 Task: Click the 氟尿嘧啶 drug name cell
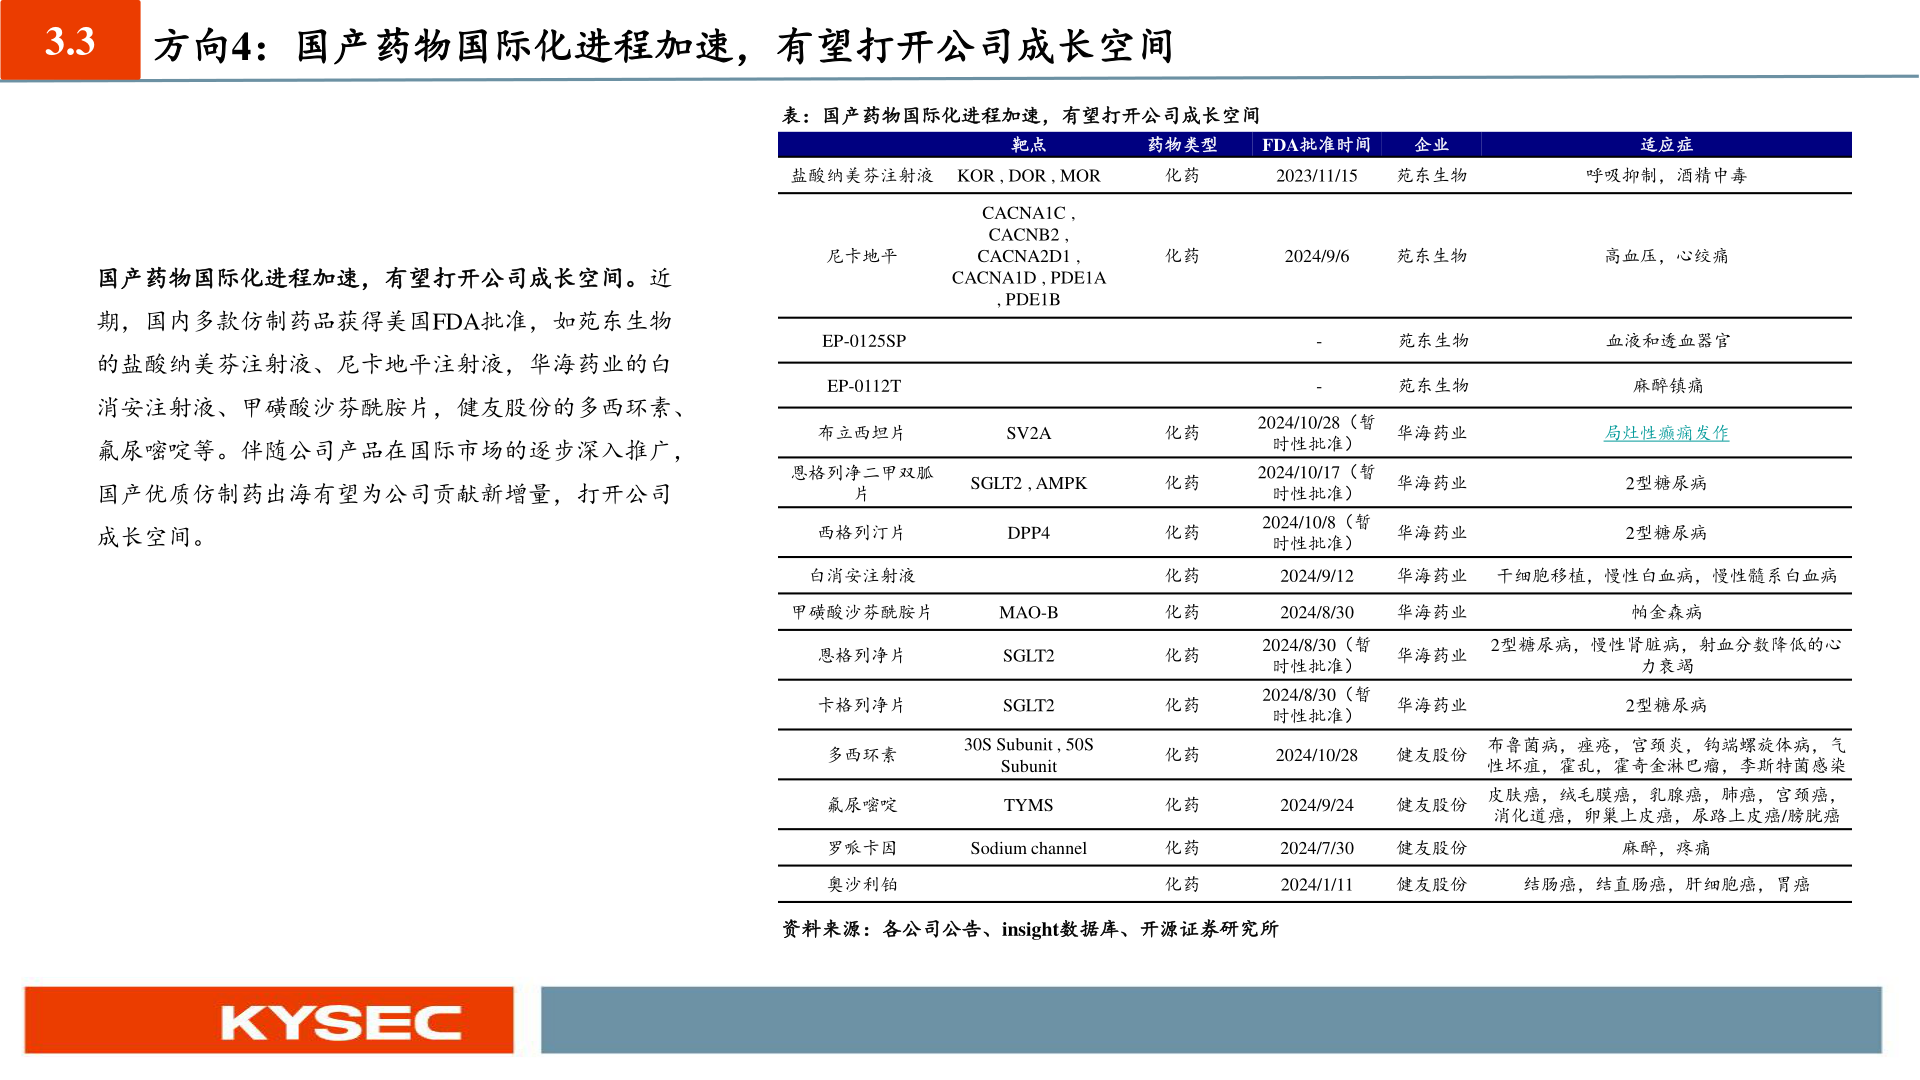pos(862,805)
